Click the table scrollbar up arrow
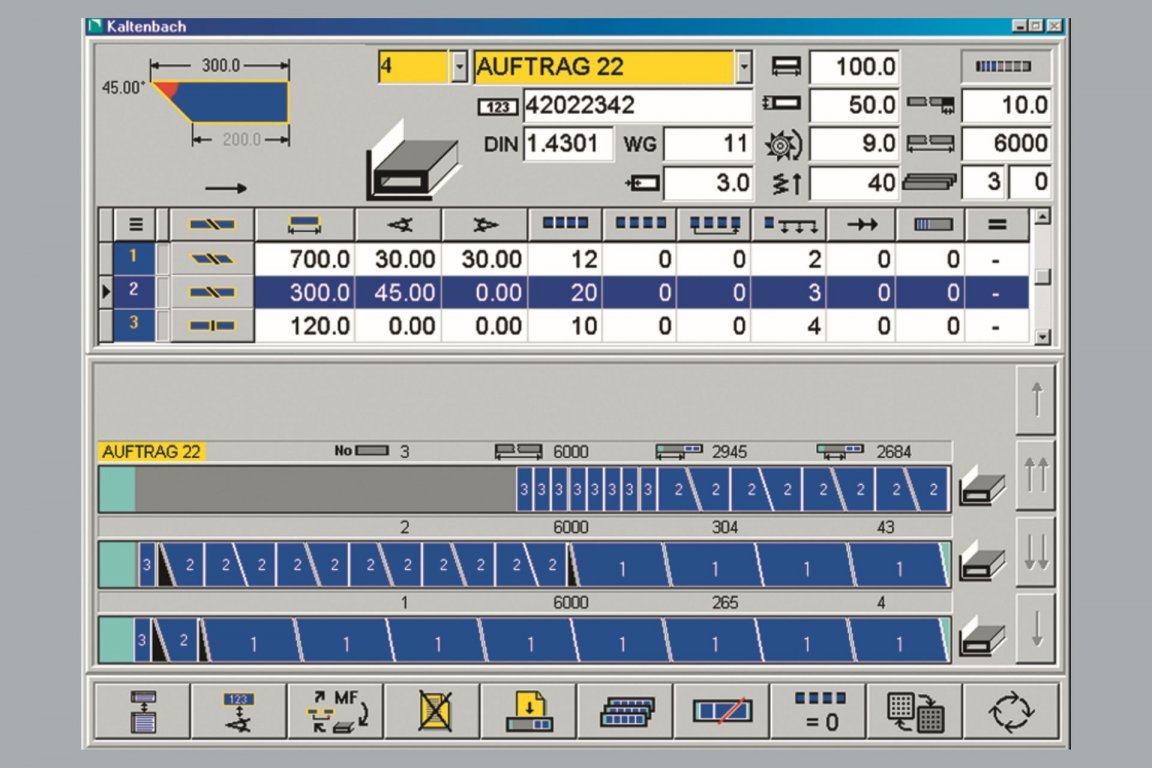This screenshot has width=1152, height=768. click(1042, 217)
